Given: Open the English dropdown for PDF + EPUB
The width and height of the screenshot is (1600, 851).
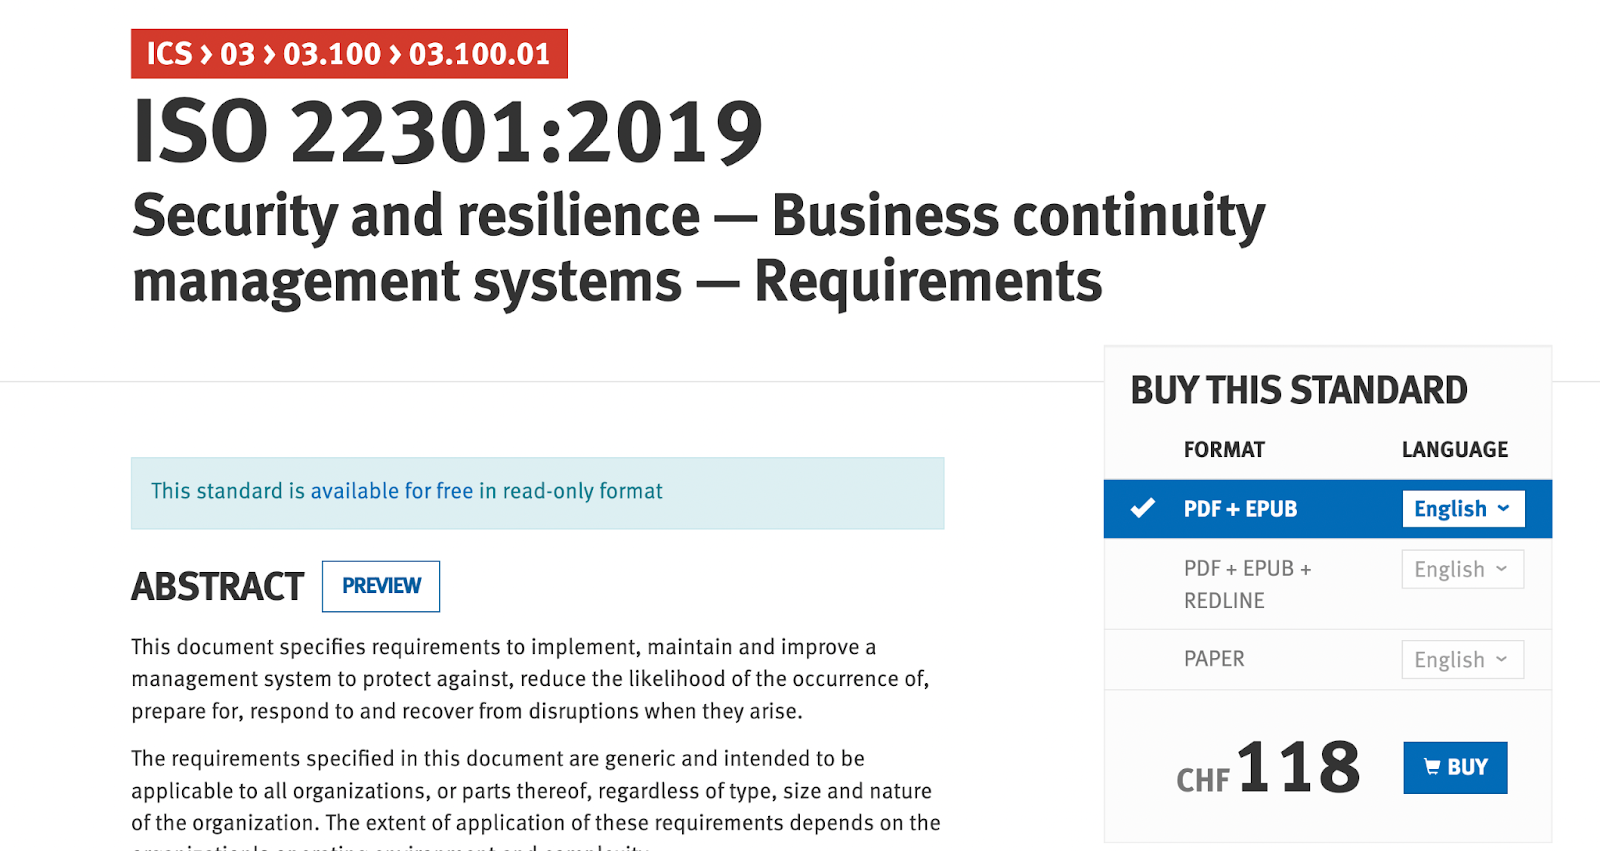Looking at the screenshot, I should point(1463,509).
